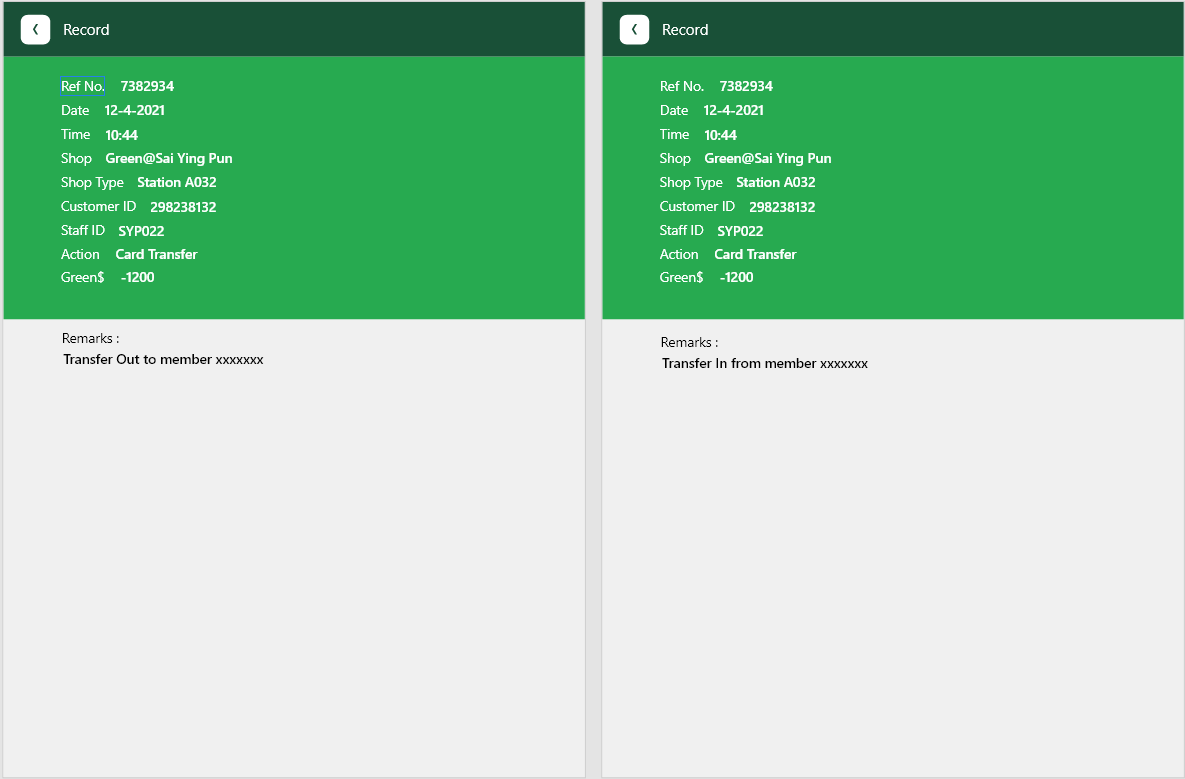The width and height of the screenshot is (1185, 779).
Task: Click date 12-4-2021 in the Transfer Out record
Action: 134,110
